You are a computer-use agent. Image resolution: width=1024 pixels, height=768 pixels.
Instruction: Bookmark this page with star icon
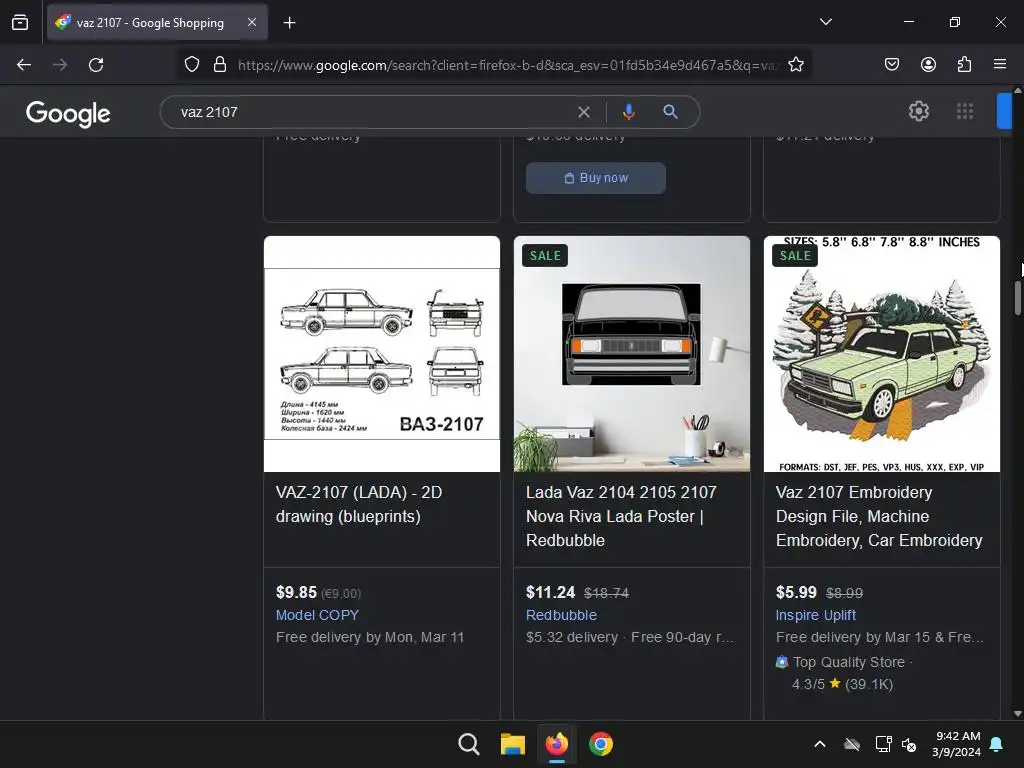[795, 65]
